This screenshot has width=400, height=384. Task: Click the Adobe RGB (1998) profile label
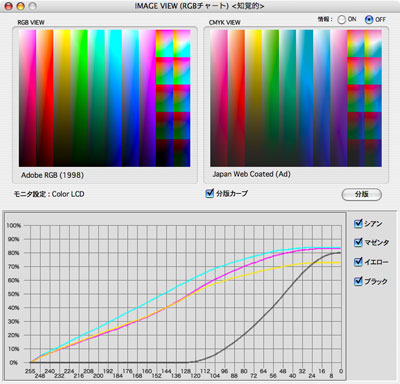[x=52, y=175]
